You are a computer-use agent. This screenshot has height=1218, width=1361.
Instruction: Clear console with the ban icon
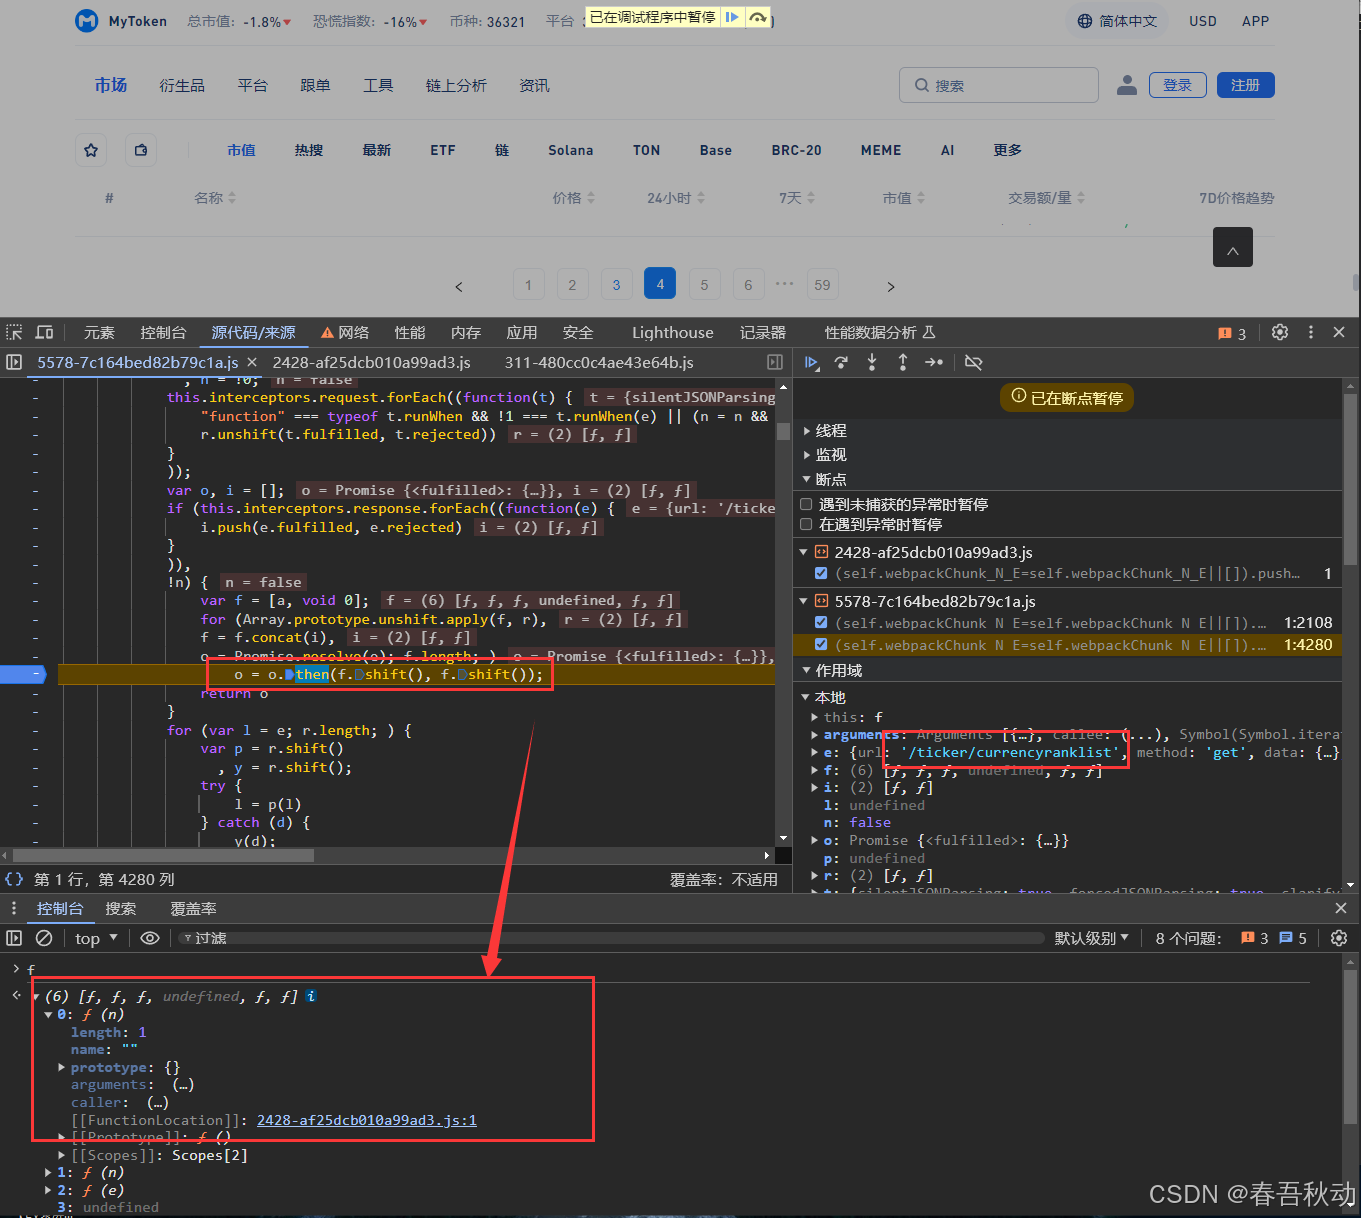click(x=44, y=938)
